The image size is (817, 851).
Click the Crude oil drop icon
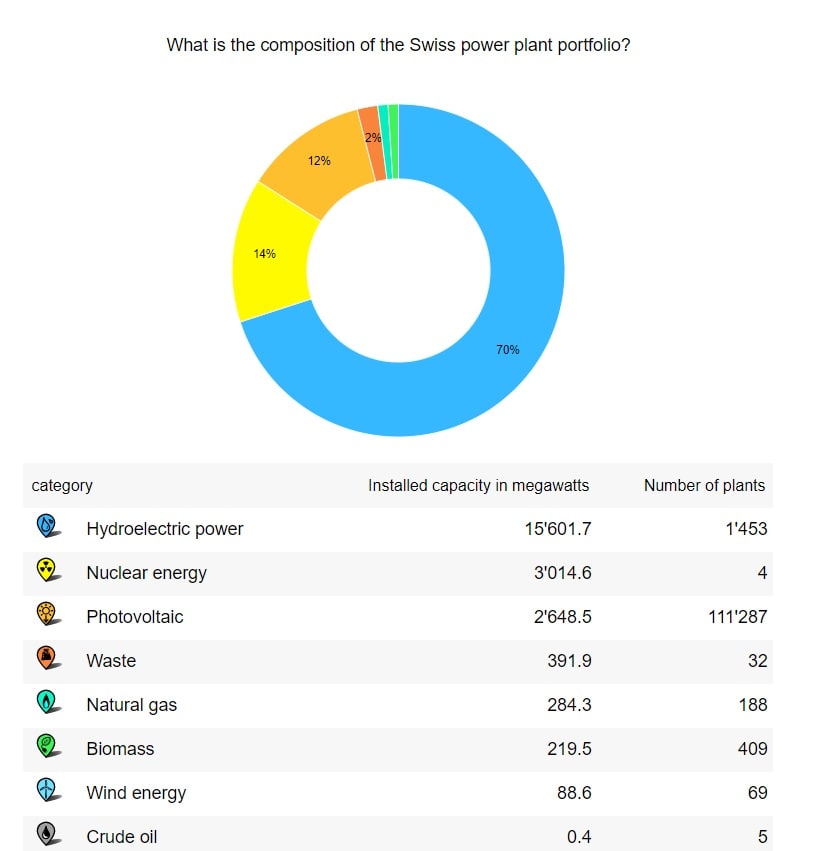tap(46, 833)
